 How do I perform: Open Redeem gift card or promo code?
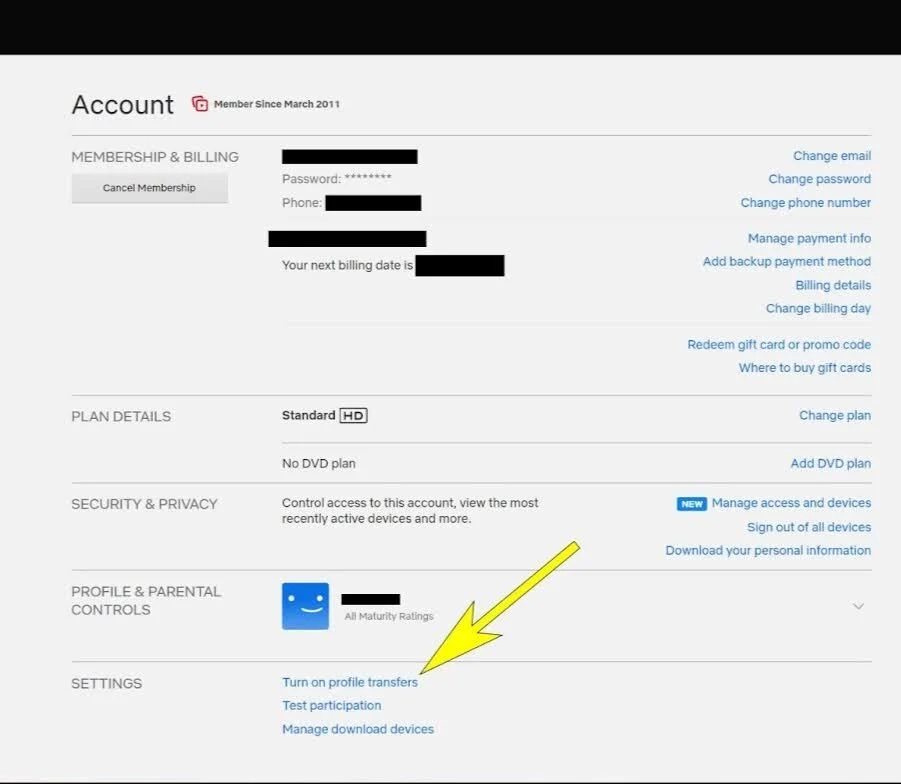tap(778, 345)
